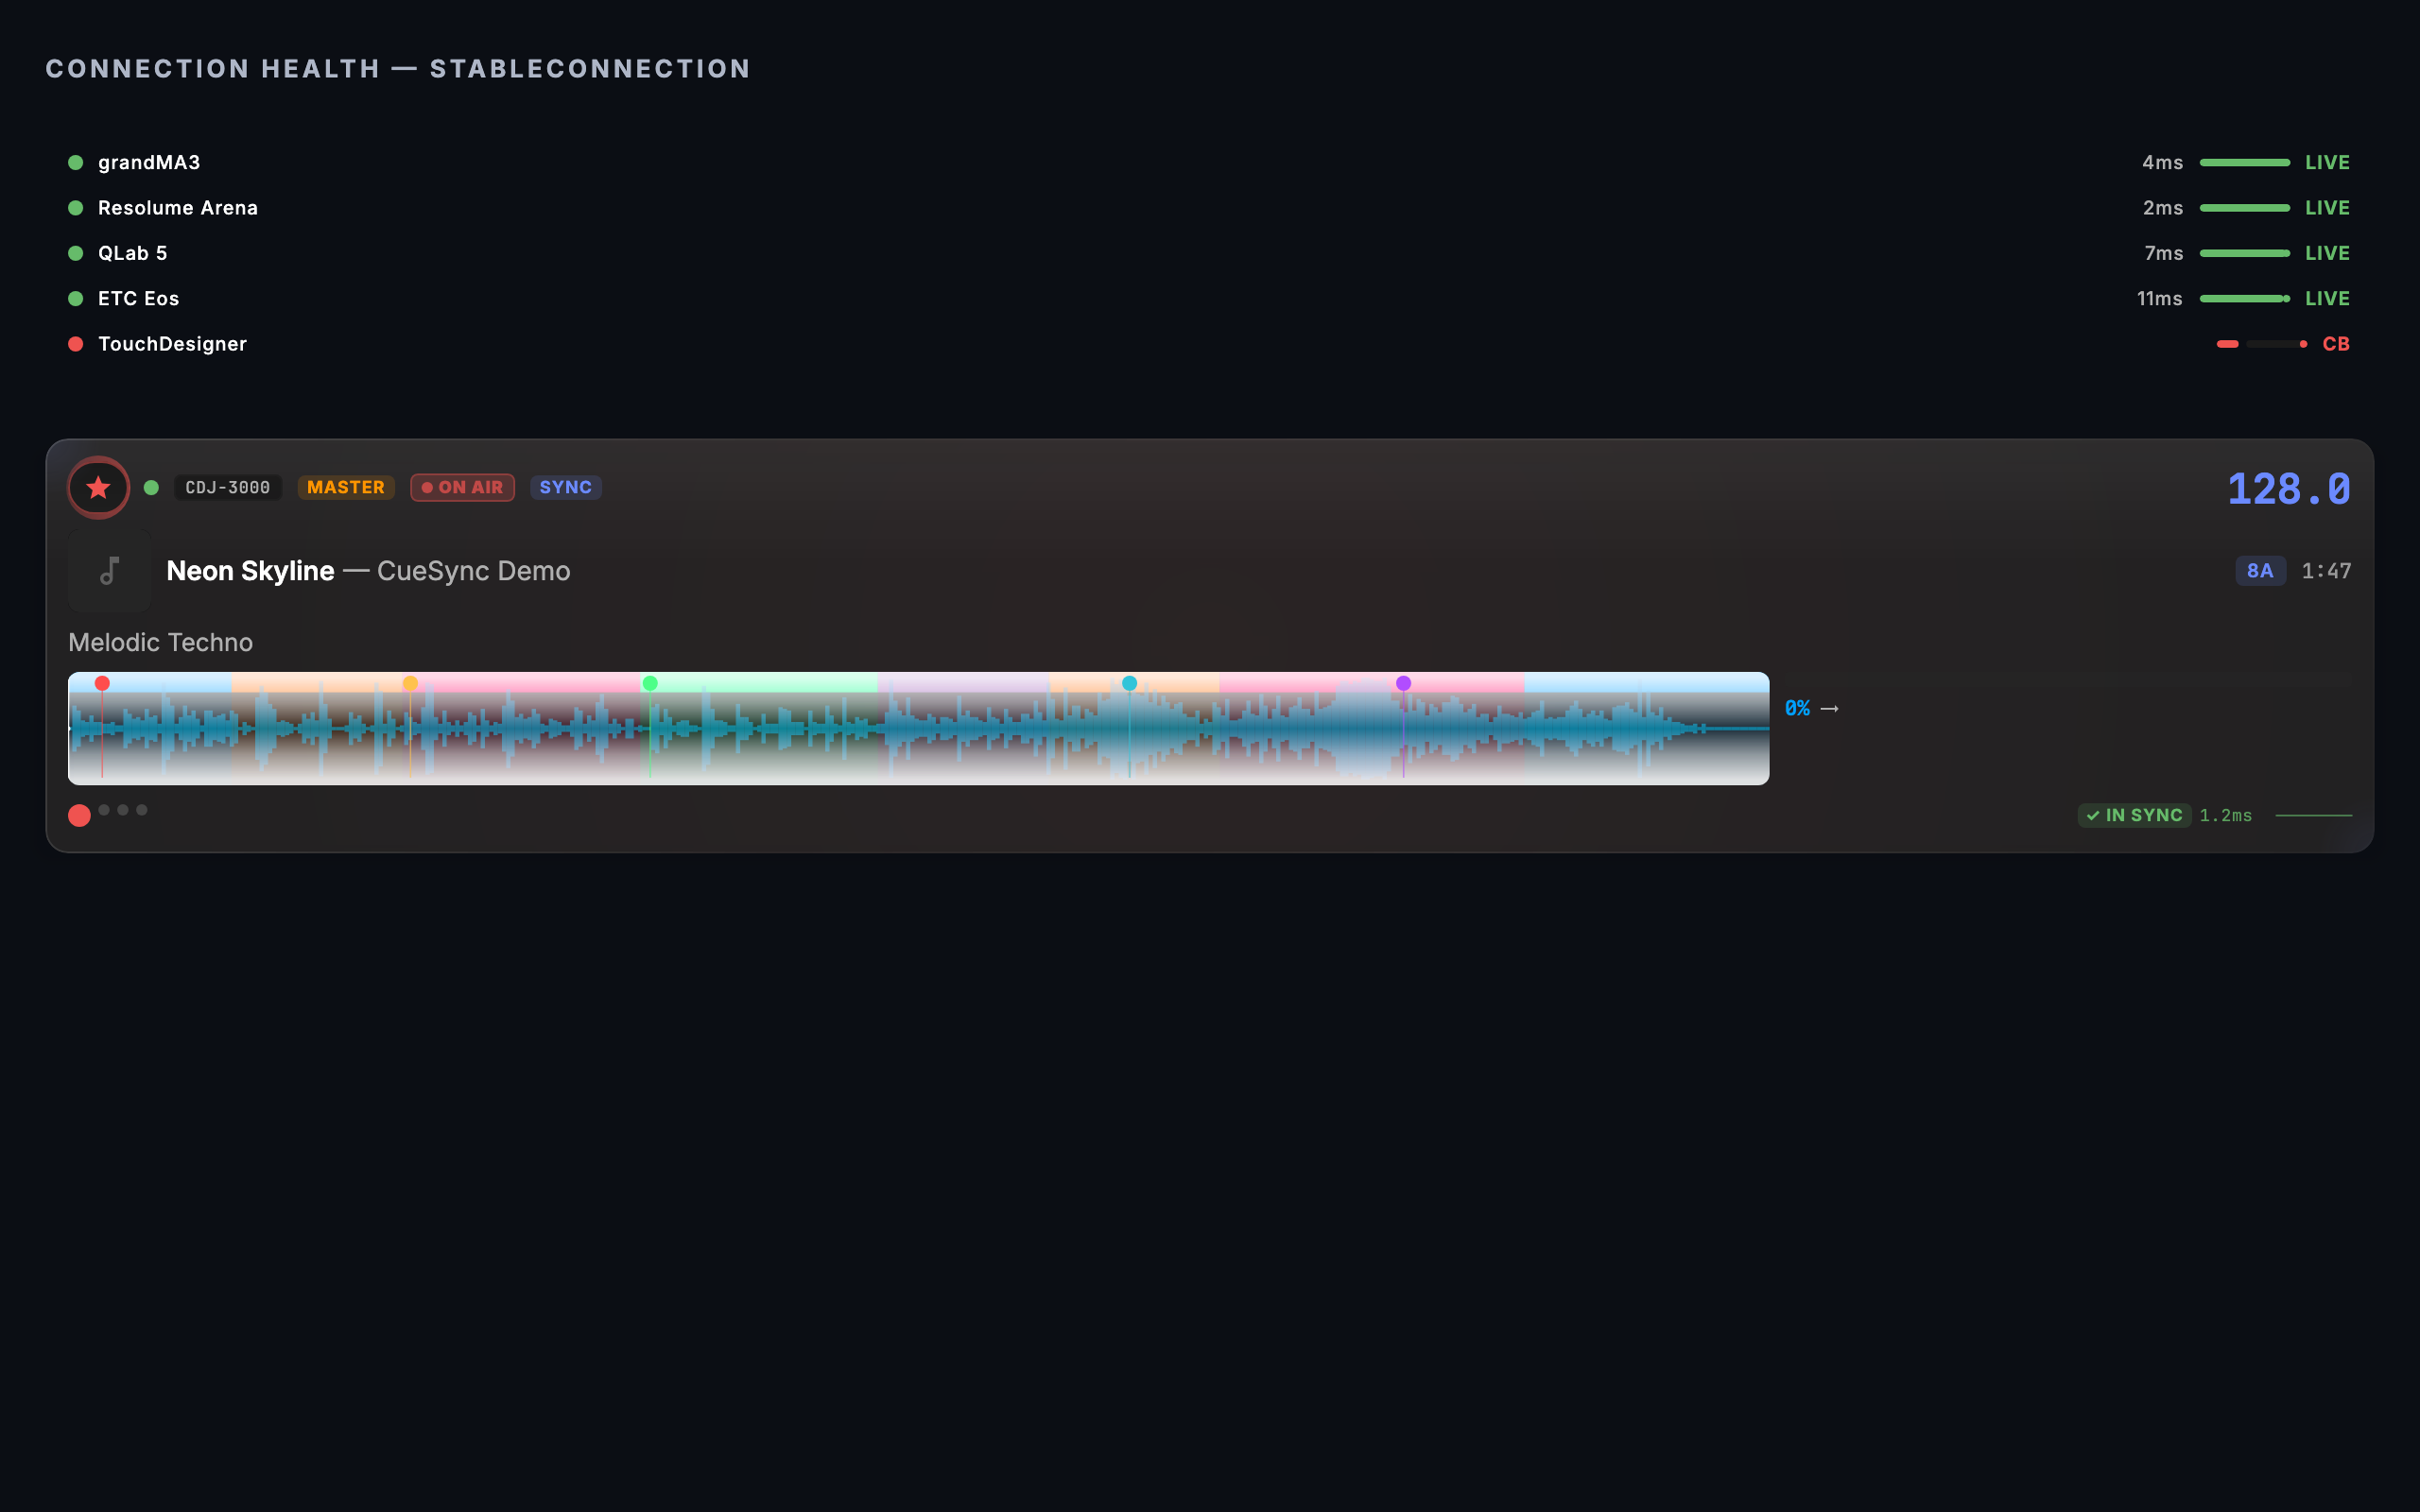2420x1512 pixels.
Task: Select the Resolume Arena connection row
Action: coord(1209,208)
